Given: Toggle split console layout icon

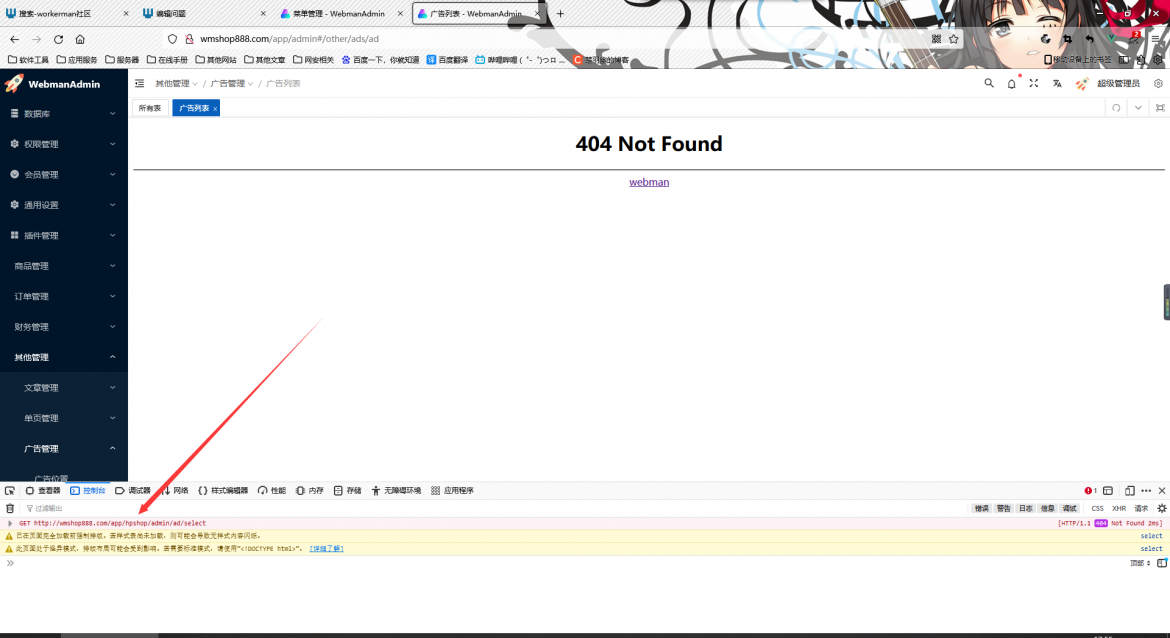Looking at the screenshot, I should (x=1108, y=491).
